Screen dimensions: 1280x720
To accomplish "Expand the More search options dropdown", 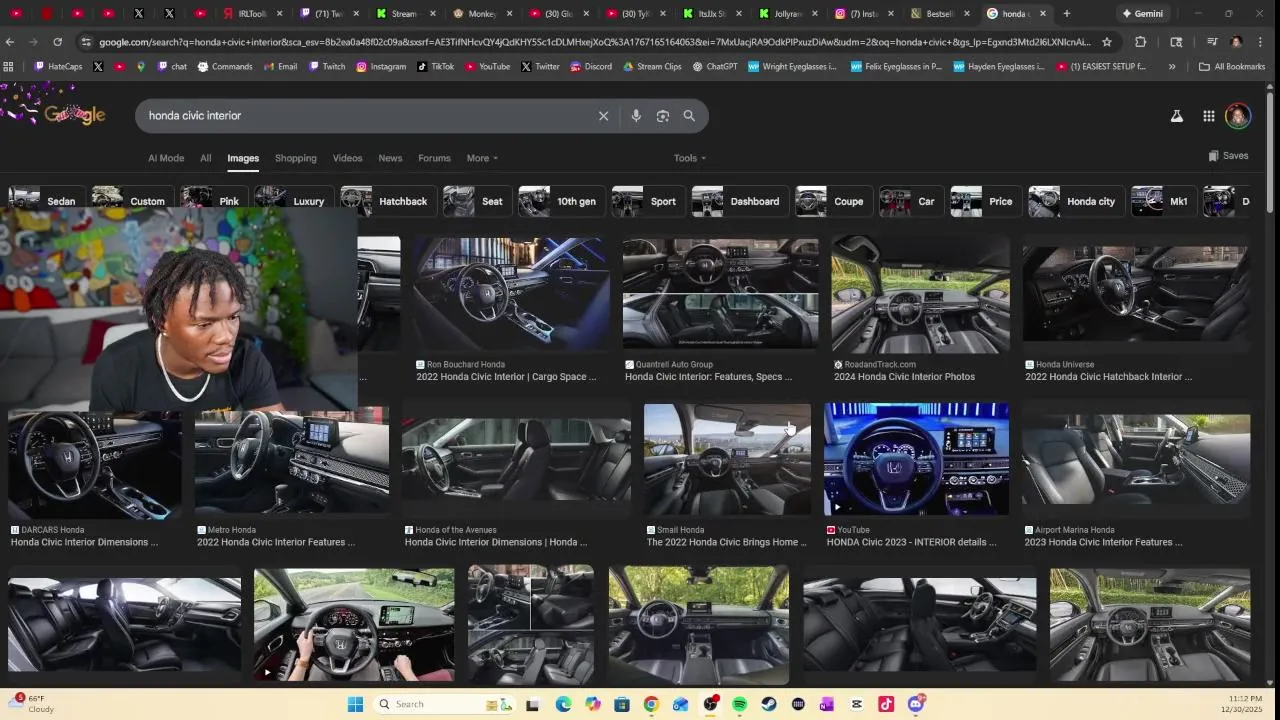I will tap(482, 158).
